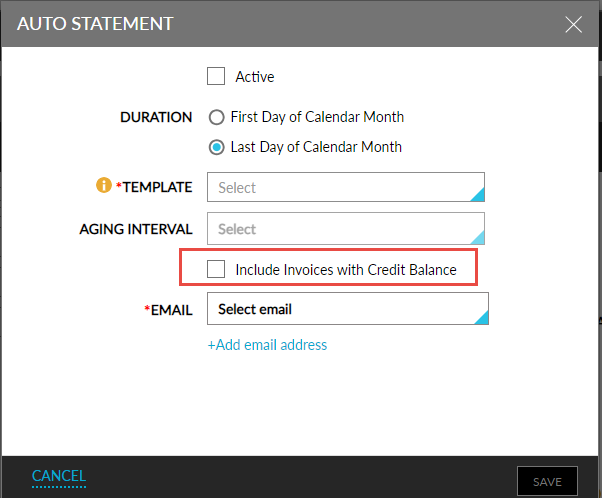Tick the Active checkbox

coord(216,76)
